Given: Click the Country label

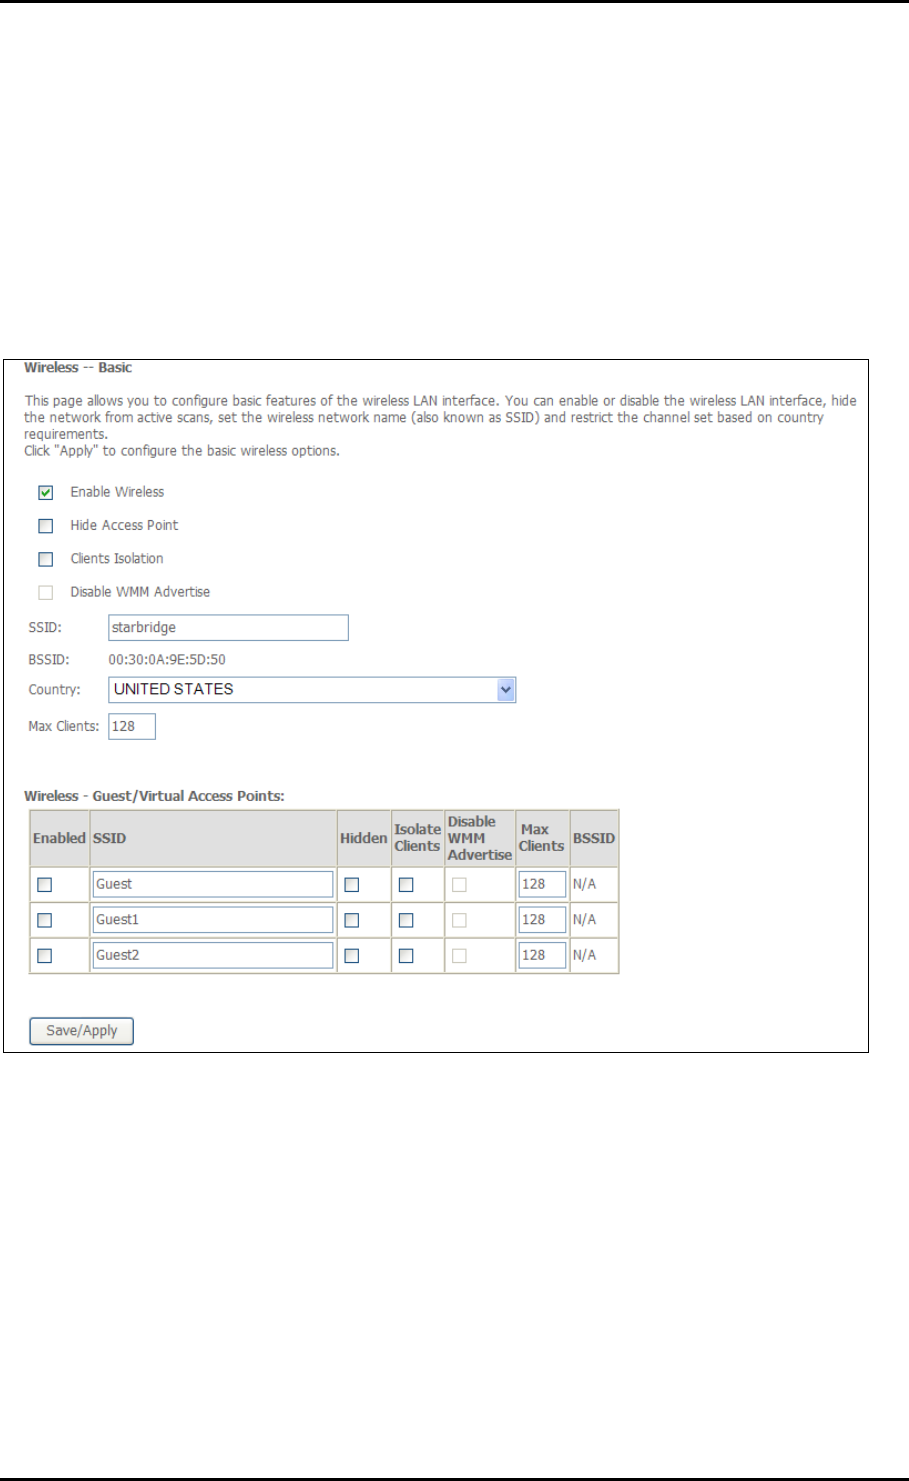Looking at the screenshot, I should [x=54, y=690].
